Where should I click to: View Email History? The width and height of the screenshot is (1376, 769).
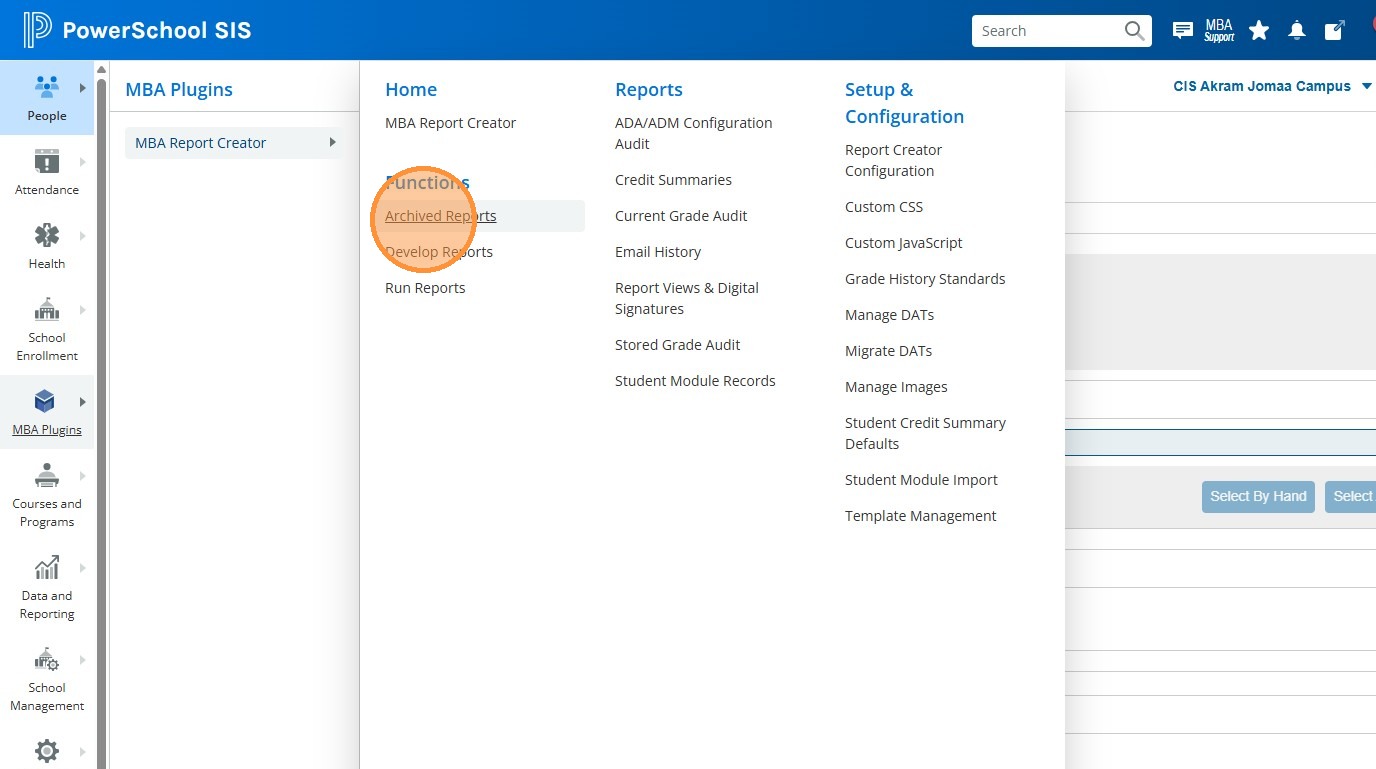(658, 252)
